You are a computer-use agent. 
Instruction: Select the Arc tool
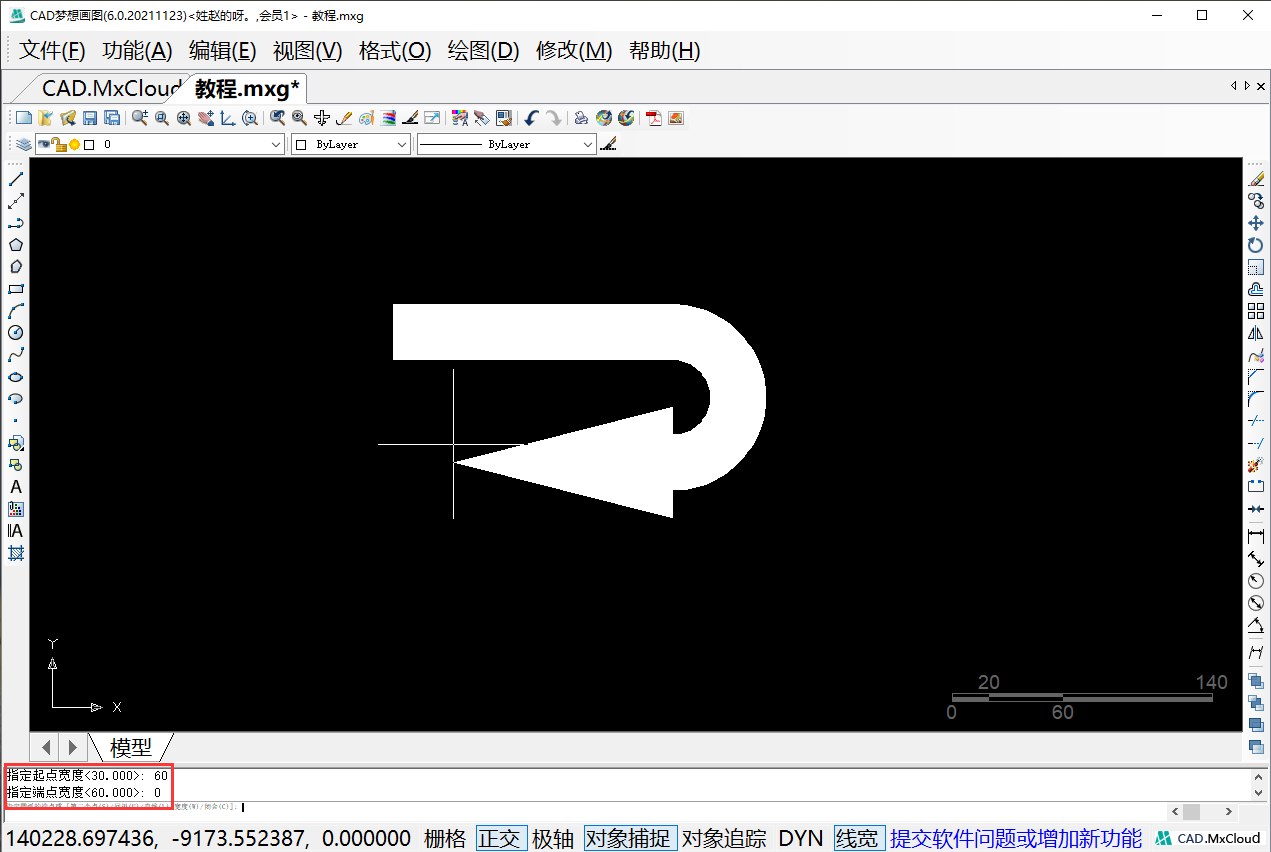tap(16, 311)
